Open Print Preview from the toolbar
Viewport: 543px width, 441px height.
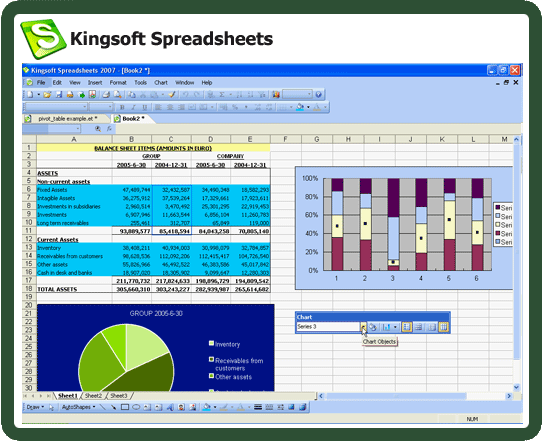click(x=118, y=94)
